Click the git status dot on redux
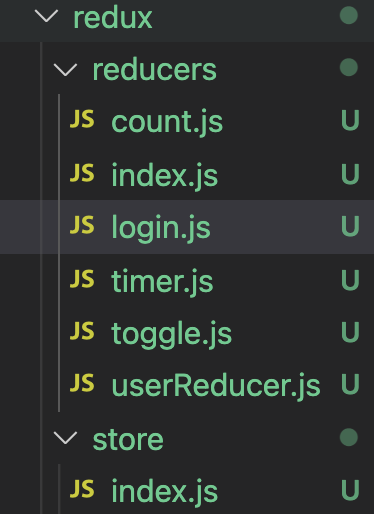 349,16
